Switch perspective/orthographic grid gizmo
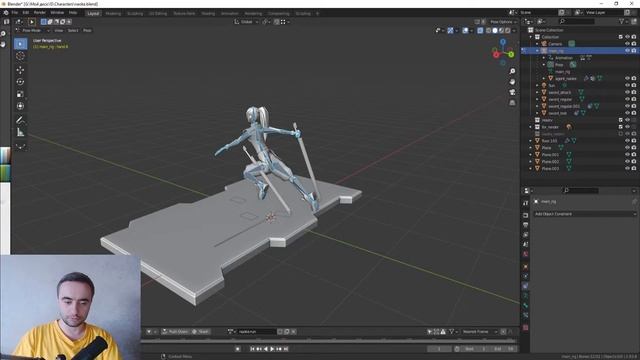This screenshot has width=640, height=360. tap(512, 103)
